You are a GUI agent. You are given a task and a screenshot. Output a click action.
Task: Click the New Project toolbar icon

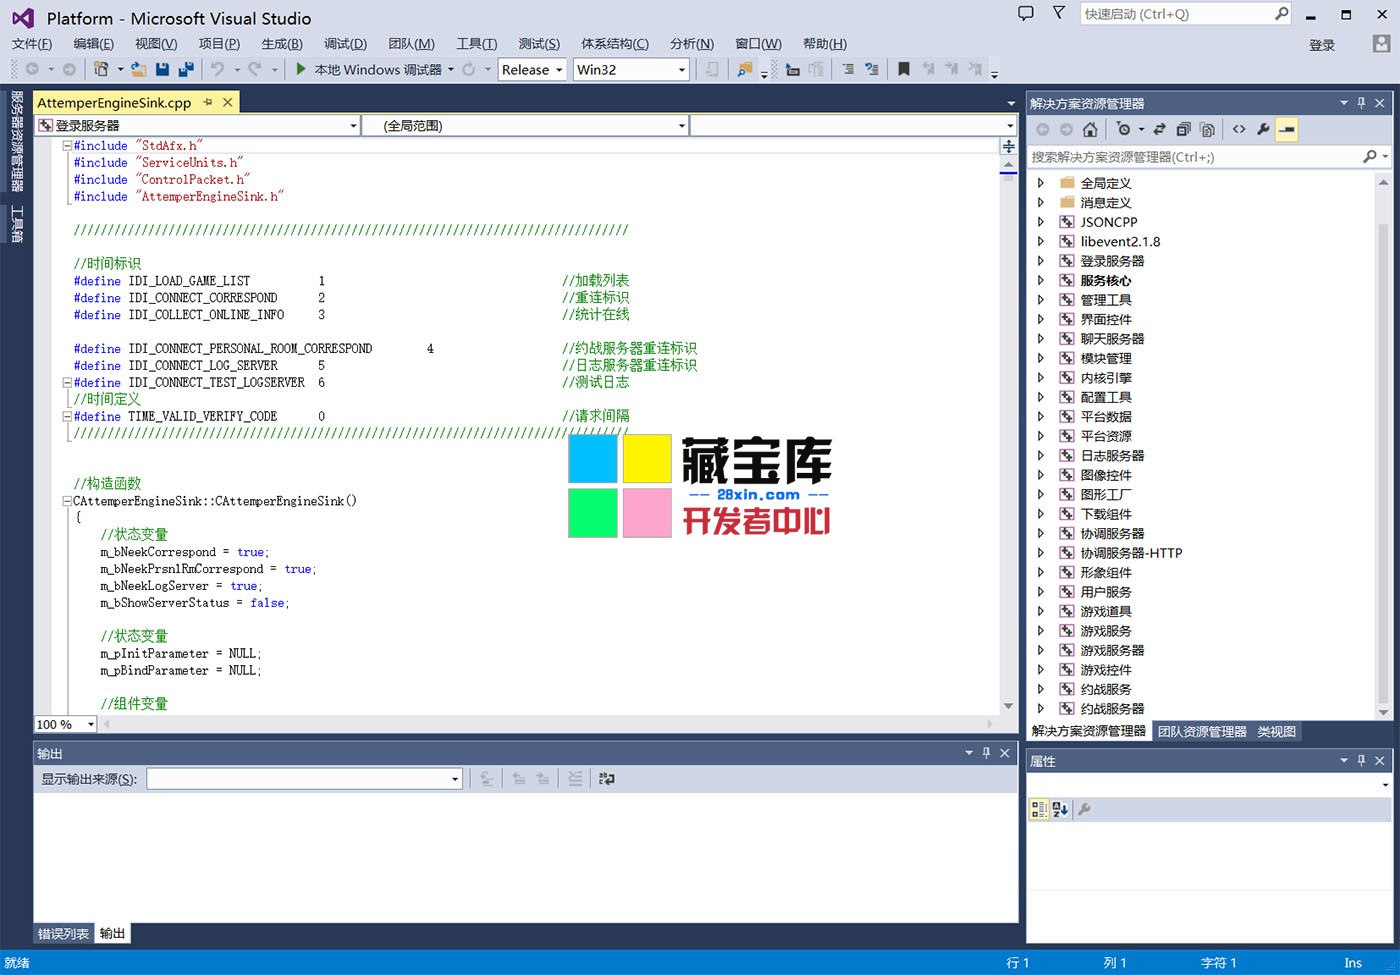coord(101,69)
